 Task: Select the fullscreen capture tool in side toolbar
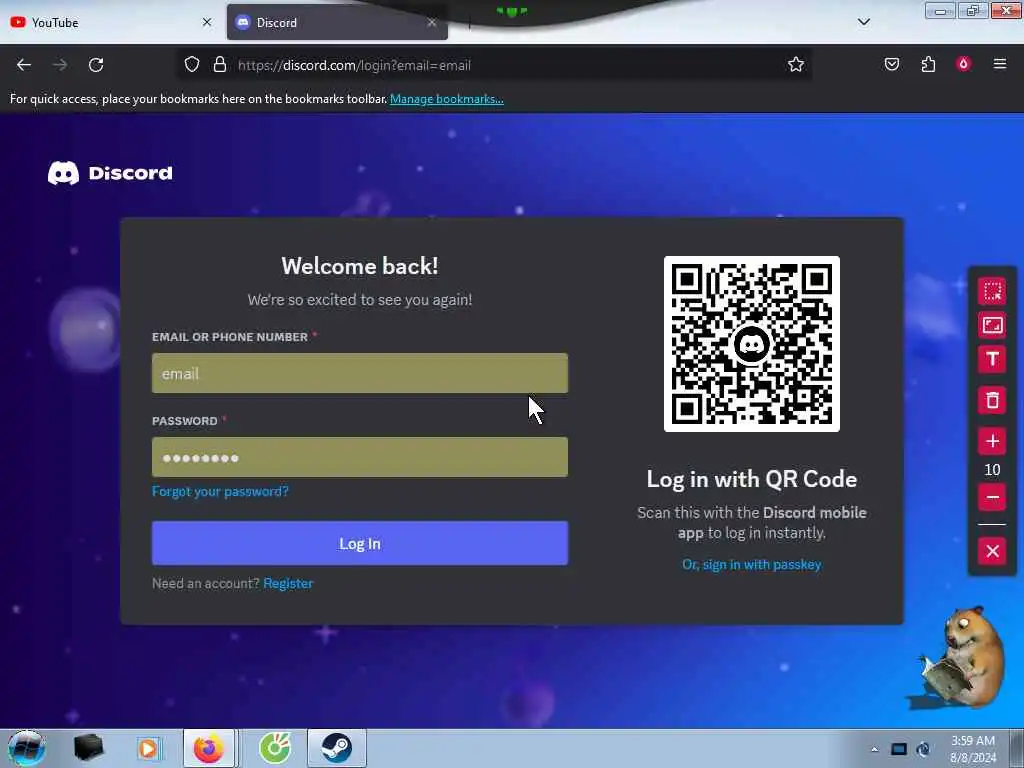click(x=992, y=325)
